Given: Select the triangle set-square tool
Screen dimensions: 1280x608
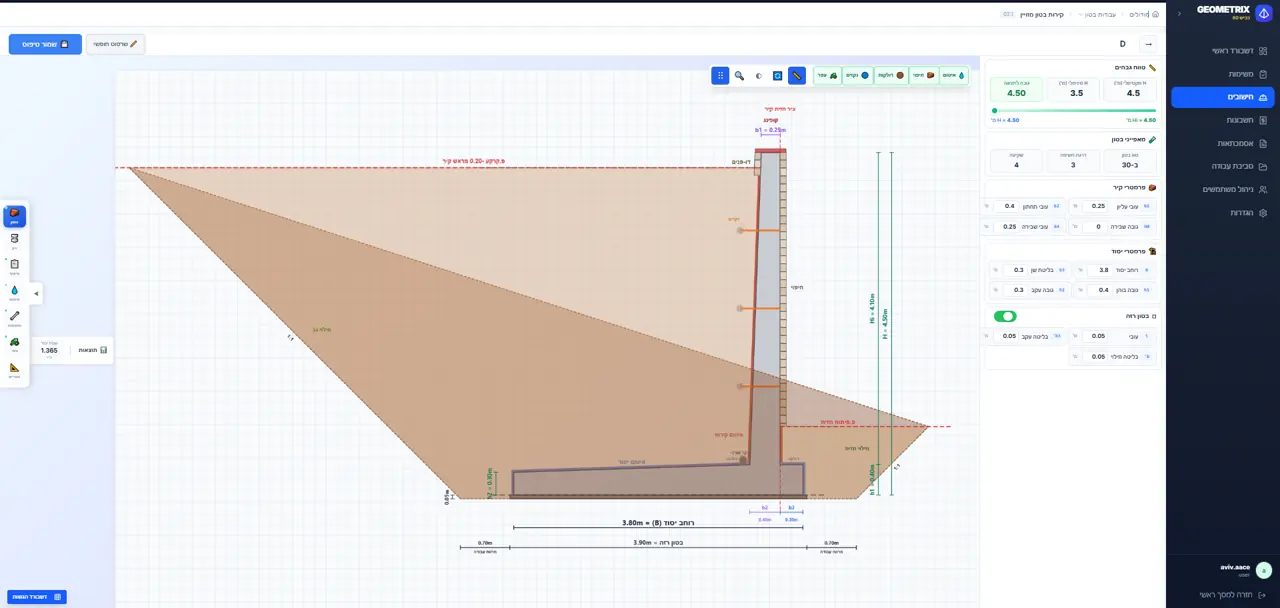Looking at the screenshot, I should [x=15, y=369].
